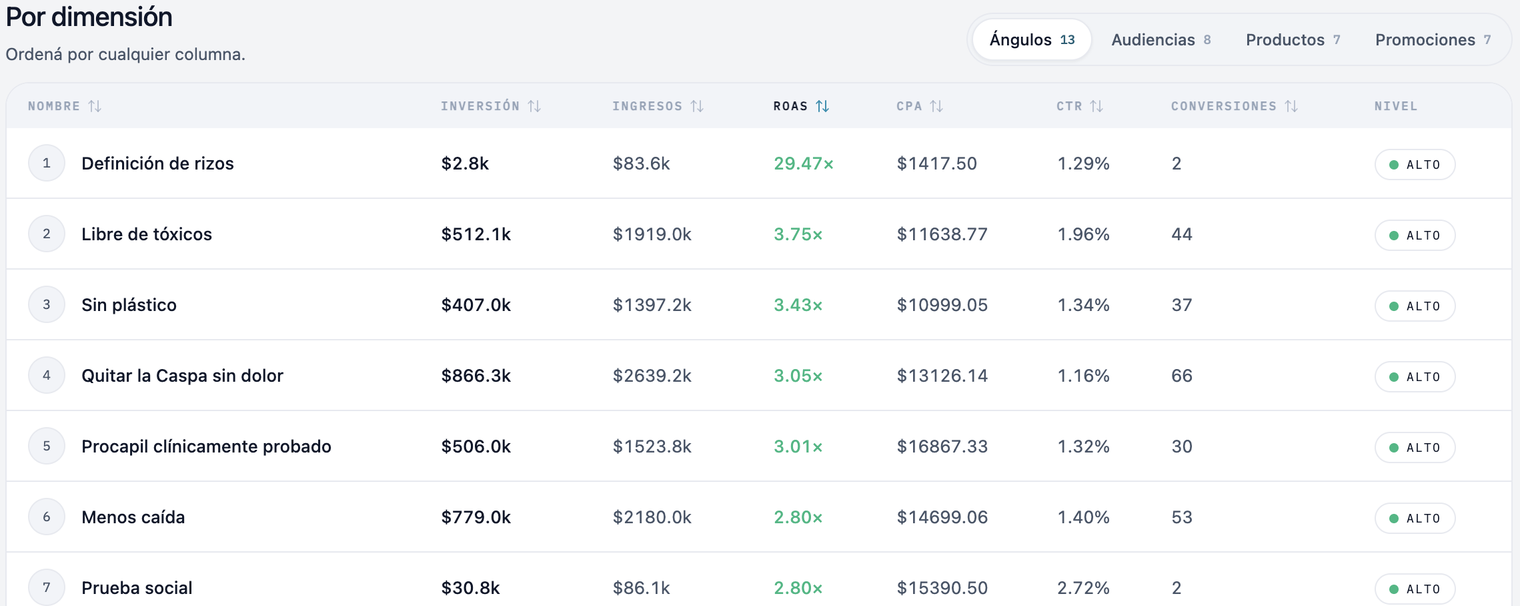Sort by the CTR column arrows icon
The height and width of the screenshot is (606, 1520).
(1096, 106)
